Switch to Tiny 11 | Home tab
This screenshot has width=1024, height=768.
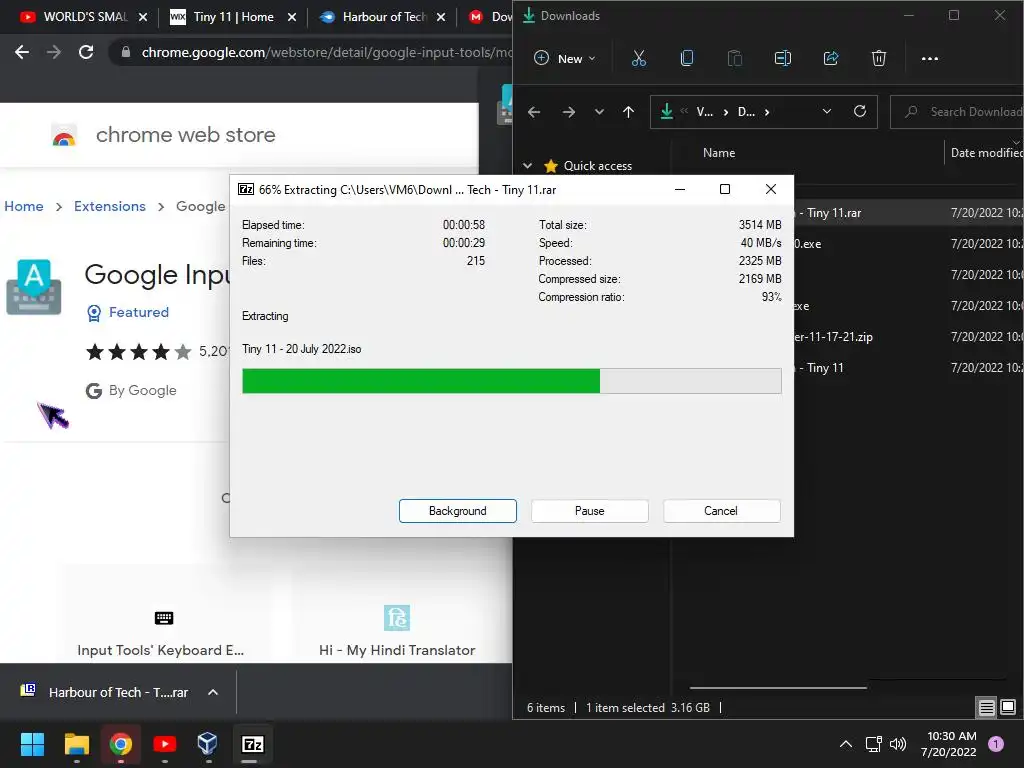tap(223, 17)
